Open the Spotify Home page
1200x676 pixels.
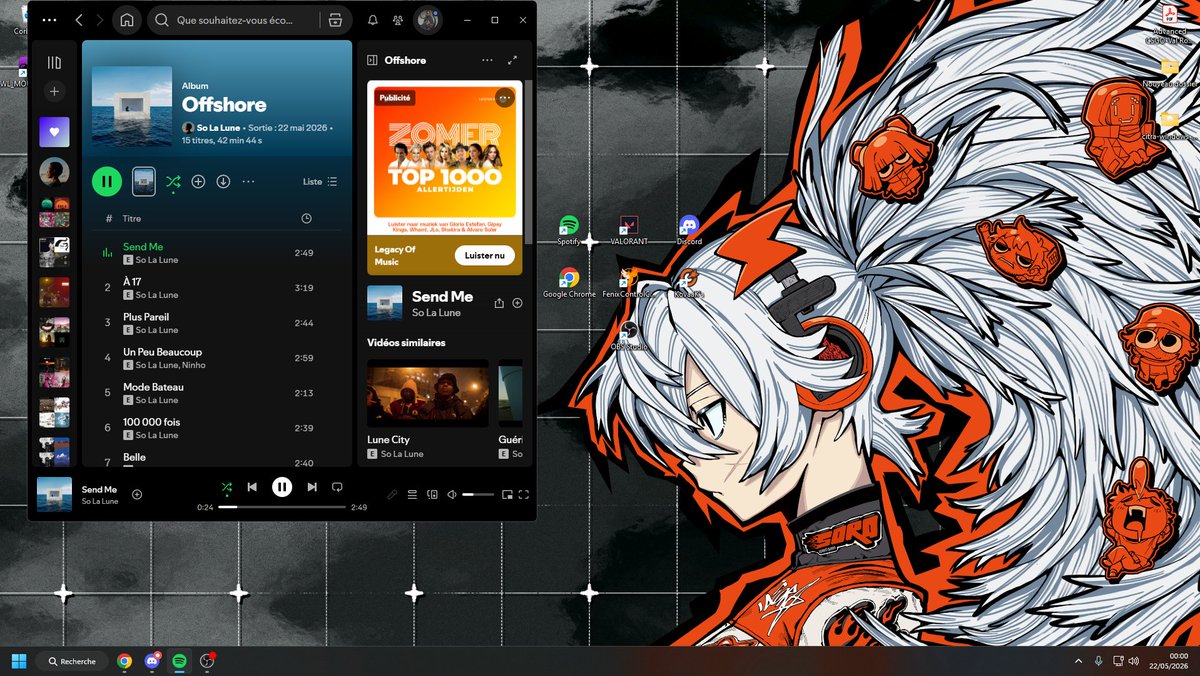click(x=126, y=20)
